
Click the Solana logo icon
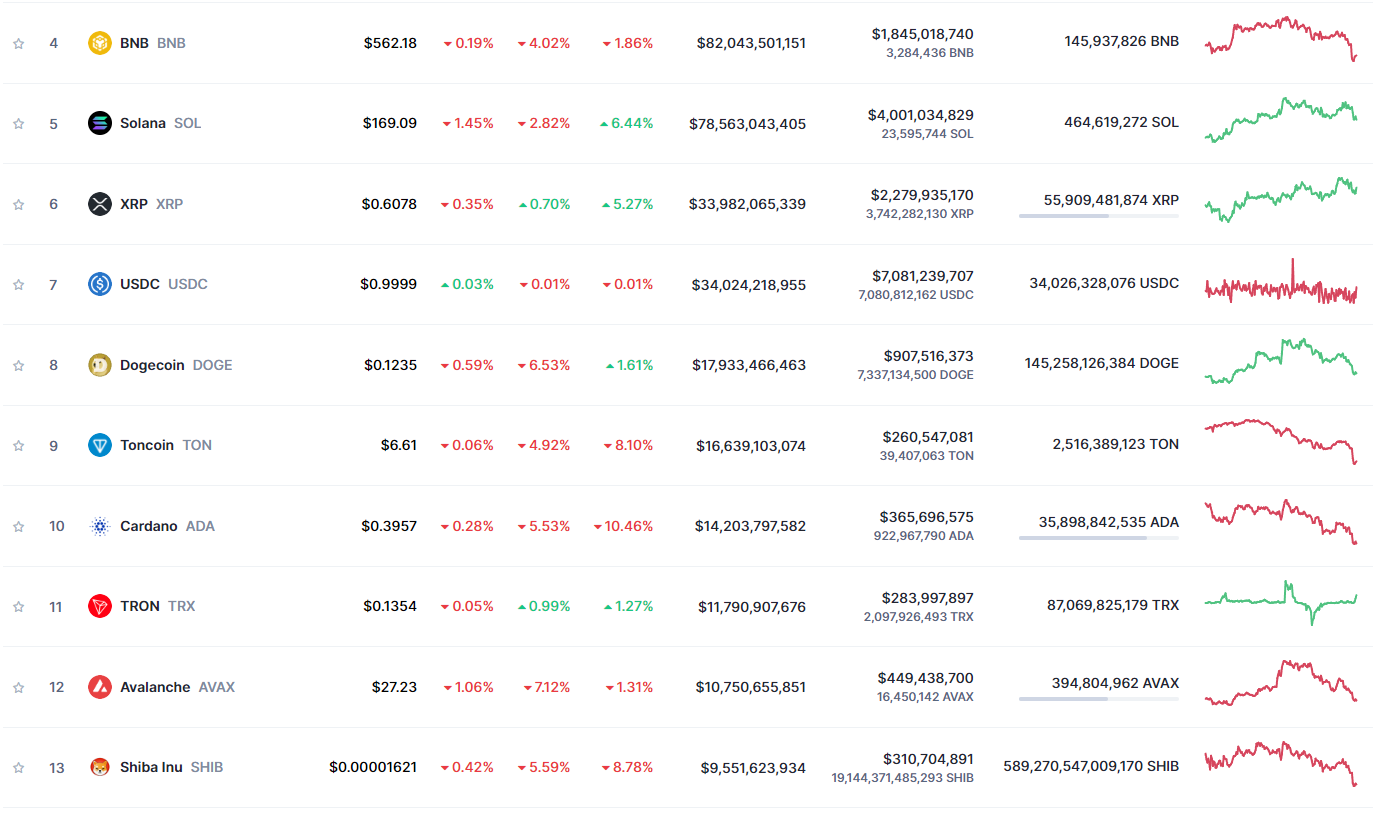(x=100, y=123)
